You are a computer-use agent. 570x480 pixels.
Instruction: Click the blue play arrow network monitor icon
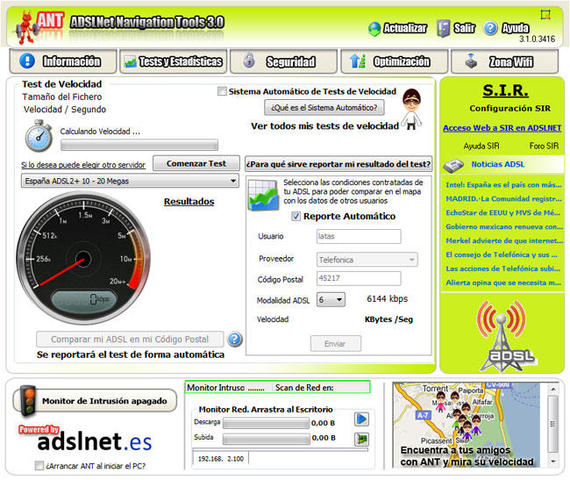pos(361,419)
